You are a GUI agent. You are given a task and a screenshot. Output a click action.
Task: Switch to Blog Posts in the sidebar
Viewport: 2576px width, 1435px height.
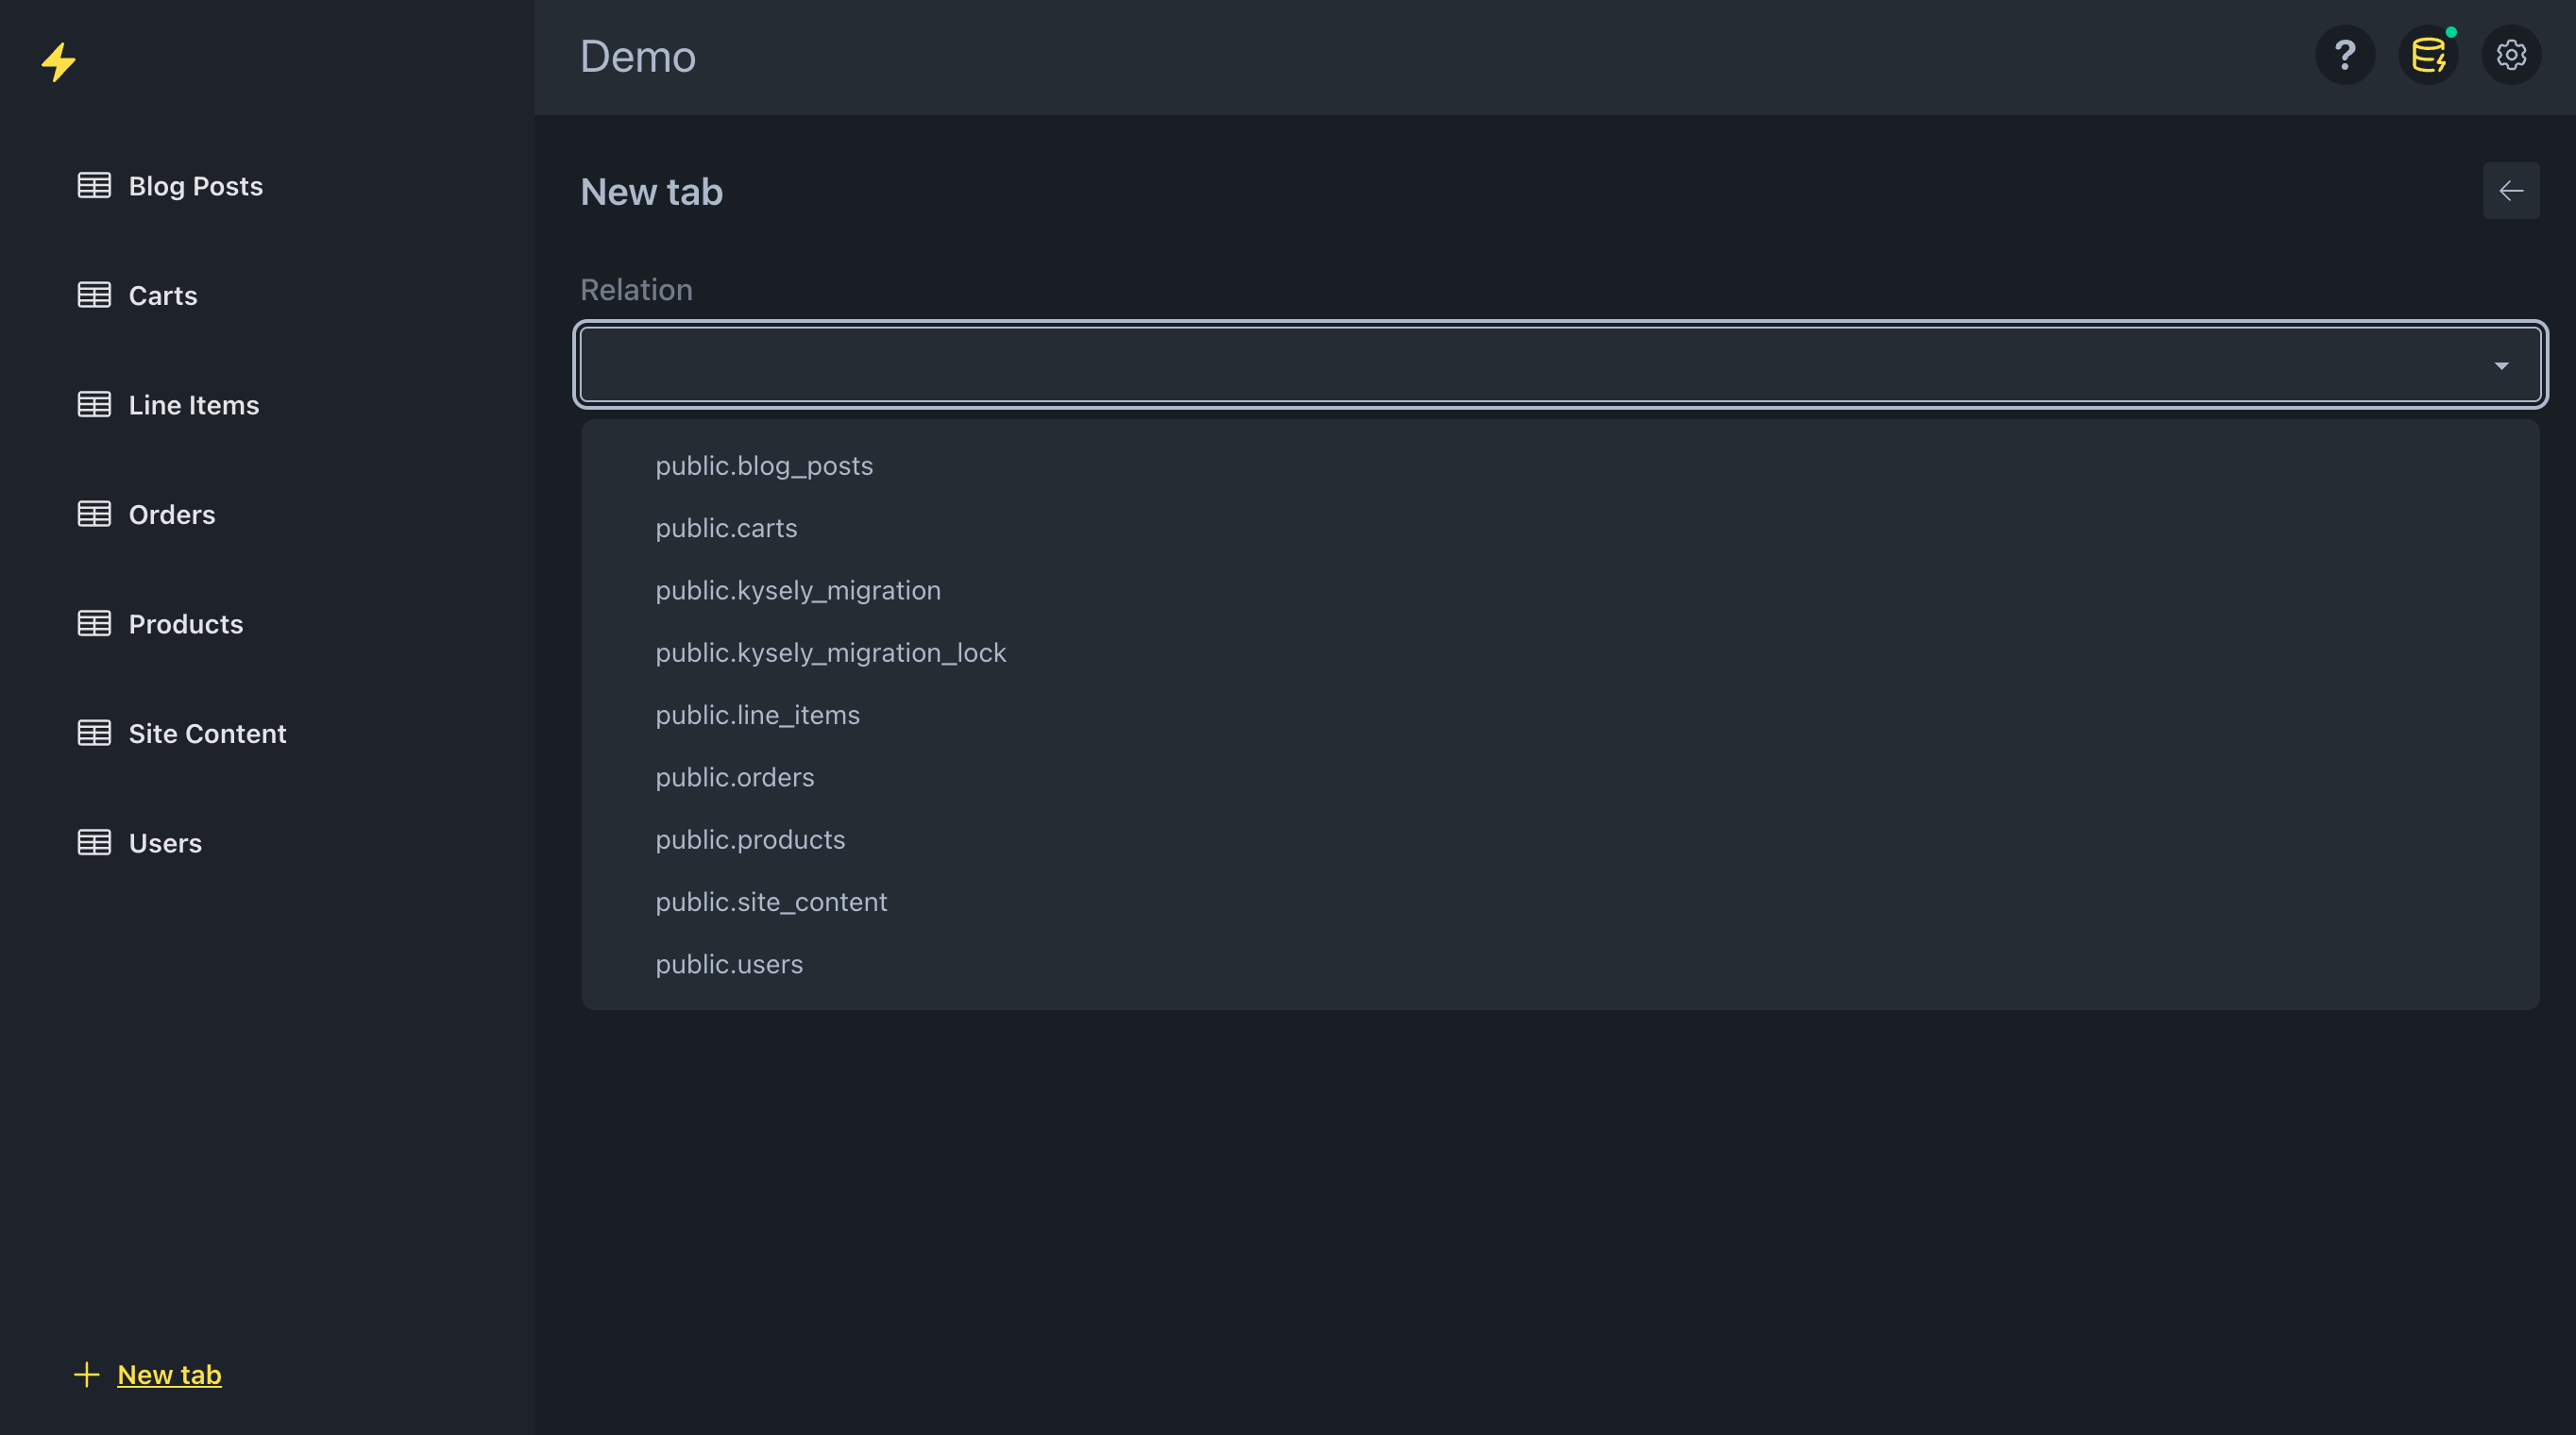click(195, 186)
